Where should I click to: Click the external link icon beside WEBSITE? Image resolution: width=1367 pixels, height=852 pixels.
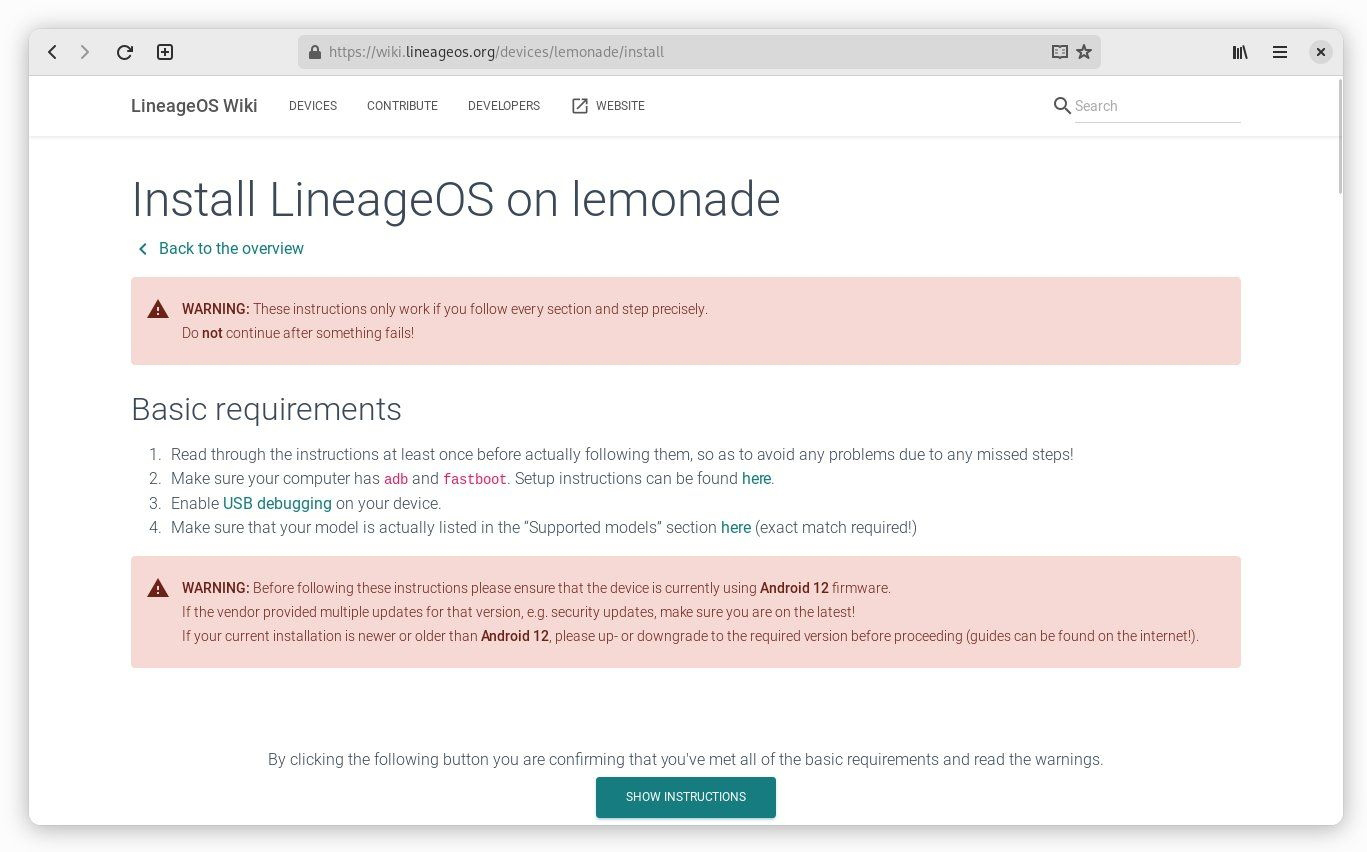580,106
